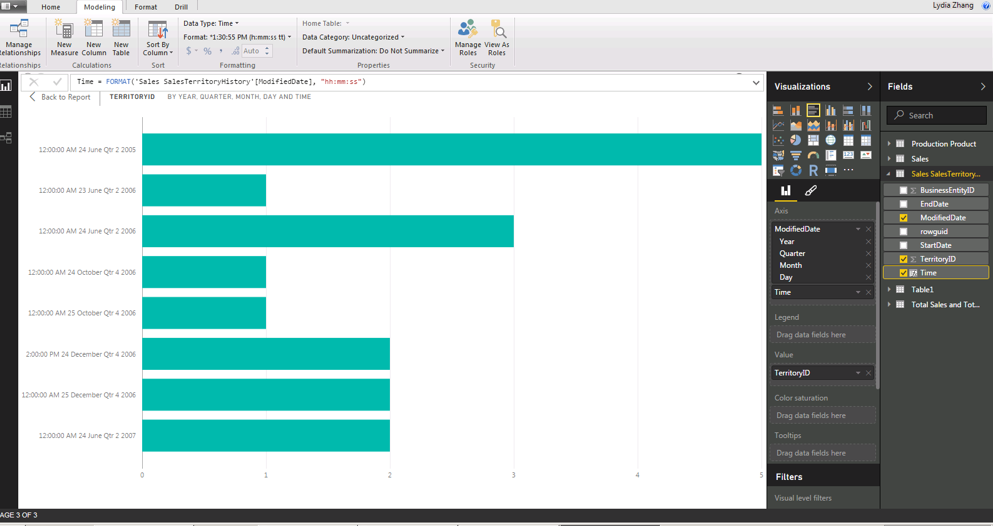The height and width of the screenshot is (526, 997).
Task: Collapse the Visualizations pane
Action: 870,87
